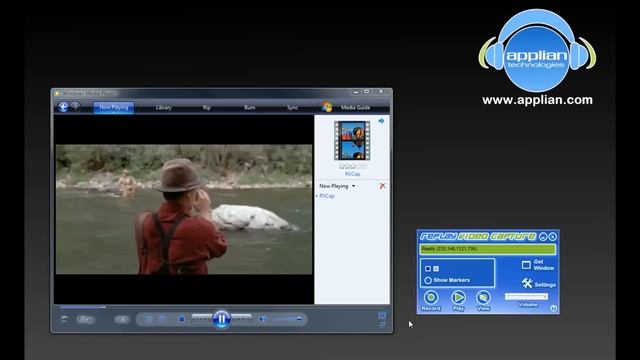
Task: Toggle repeat in Media Player
Action: tap(162, 319)
